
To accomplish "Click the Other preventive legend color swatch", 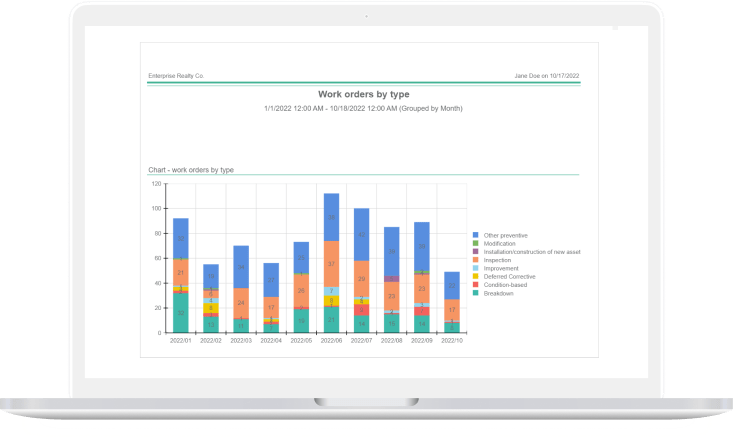I will 475,235.
